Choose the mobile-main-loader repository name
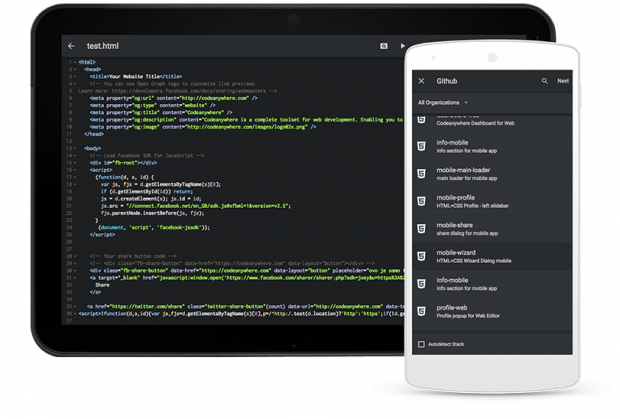620x419 pixels. tap(463, 170)
